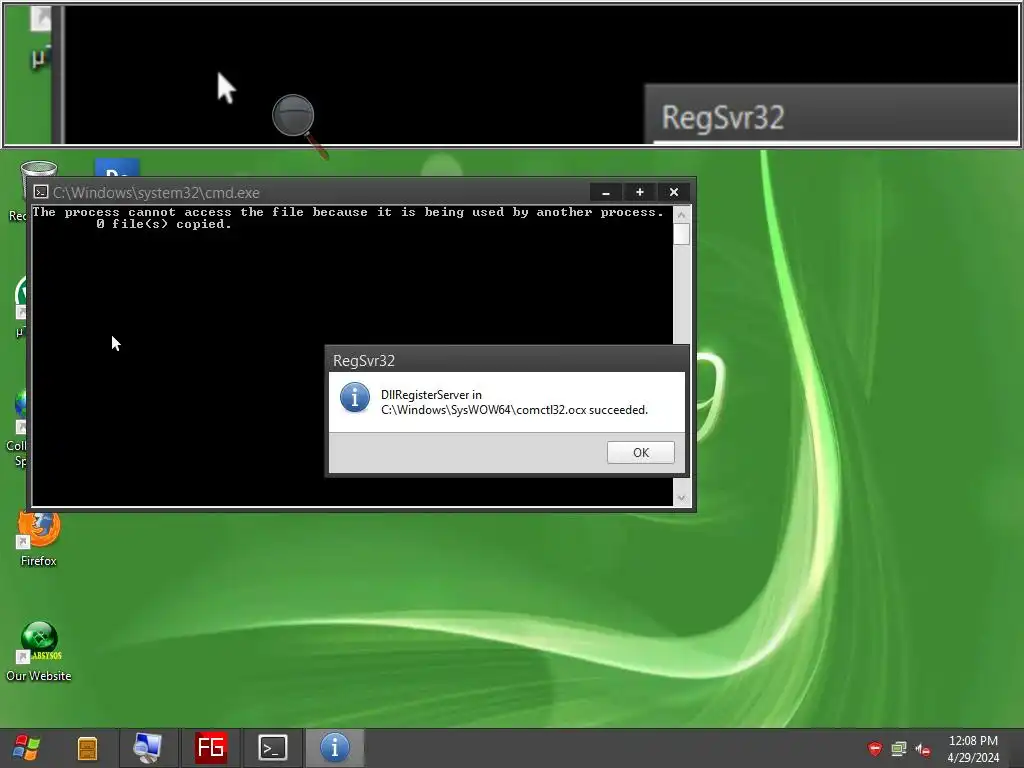
Task: Open the computer monitor icon in taskbar
Action: click(x=147, y=748)
